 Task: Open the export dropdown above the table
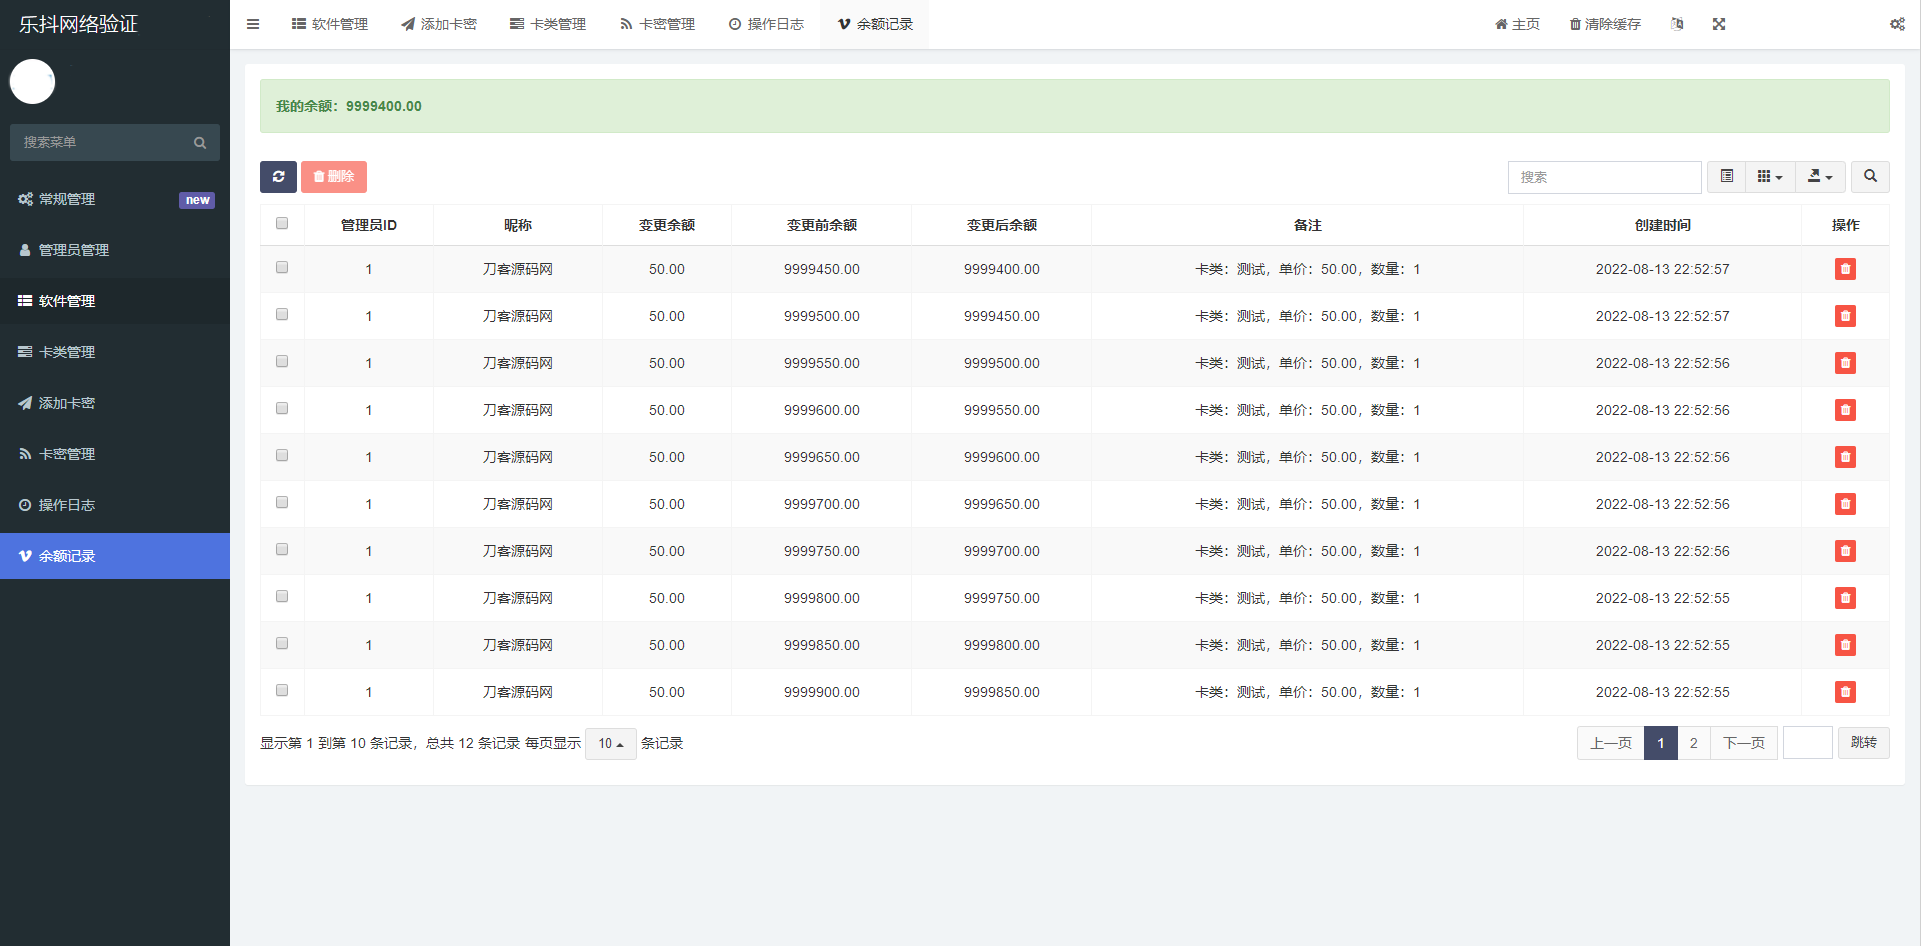1820,176
